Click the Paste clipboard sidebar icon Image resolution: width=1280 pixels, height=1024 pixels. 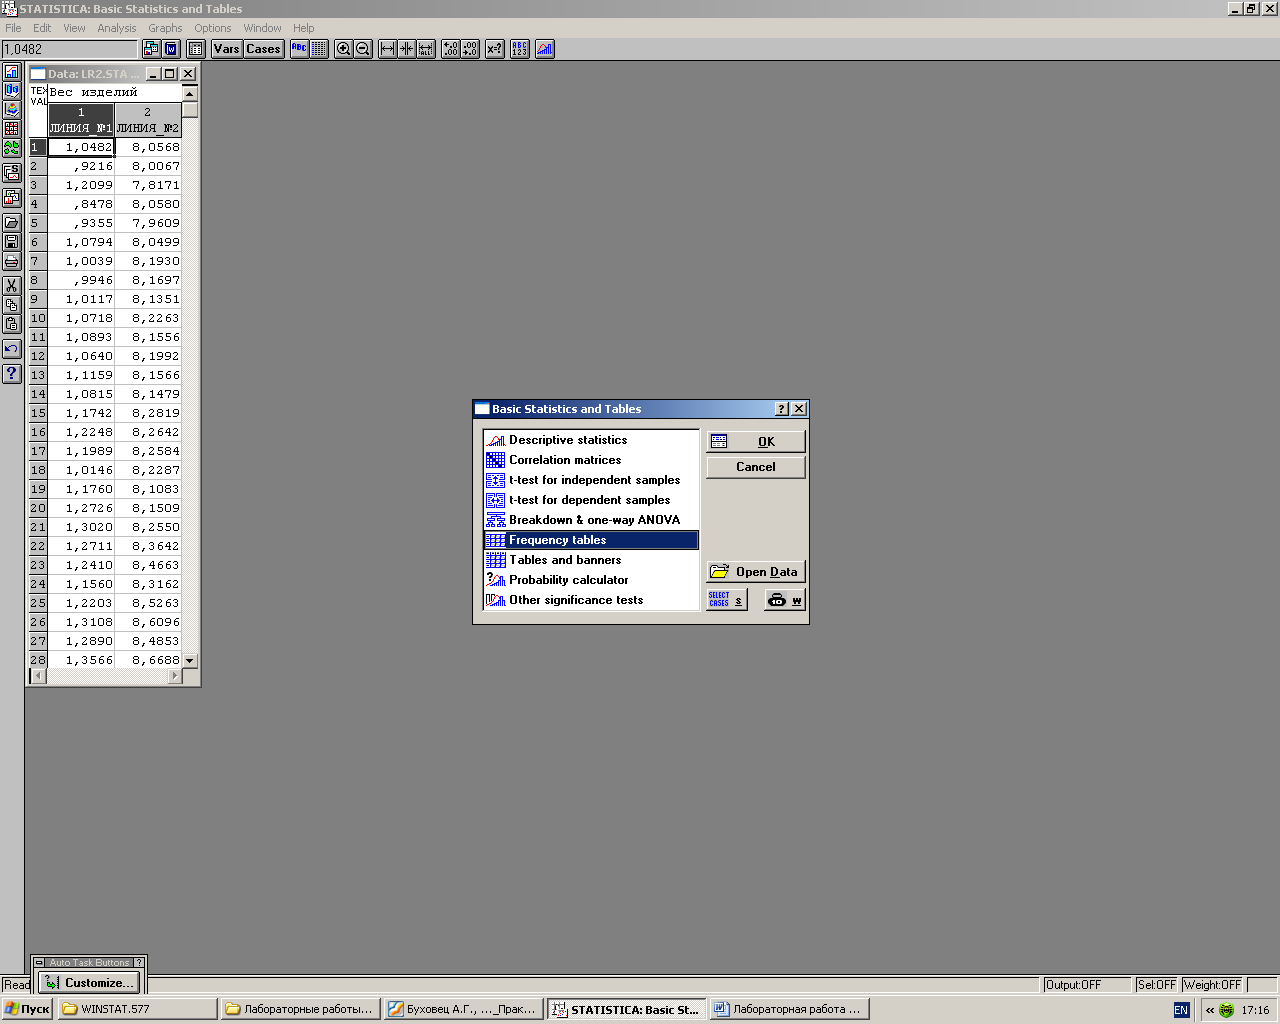click(x=11, y=324)
